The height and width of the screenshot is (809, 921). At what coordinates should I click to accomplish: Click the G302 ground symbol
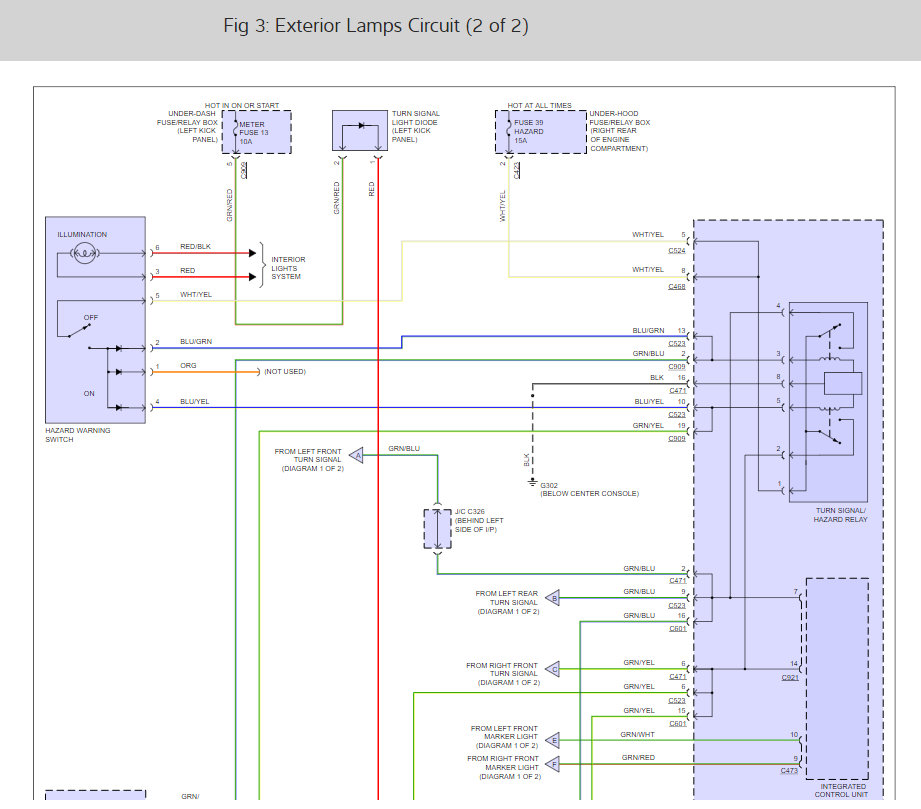tap(533, 482)
